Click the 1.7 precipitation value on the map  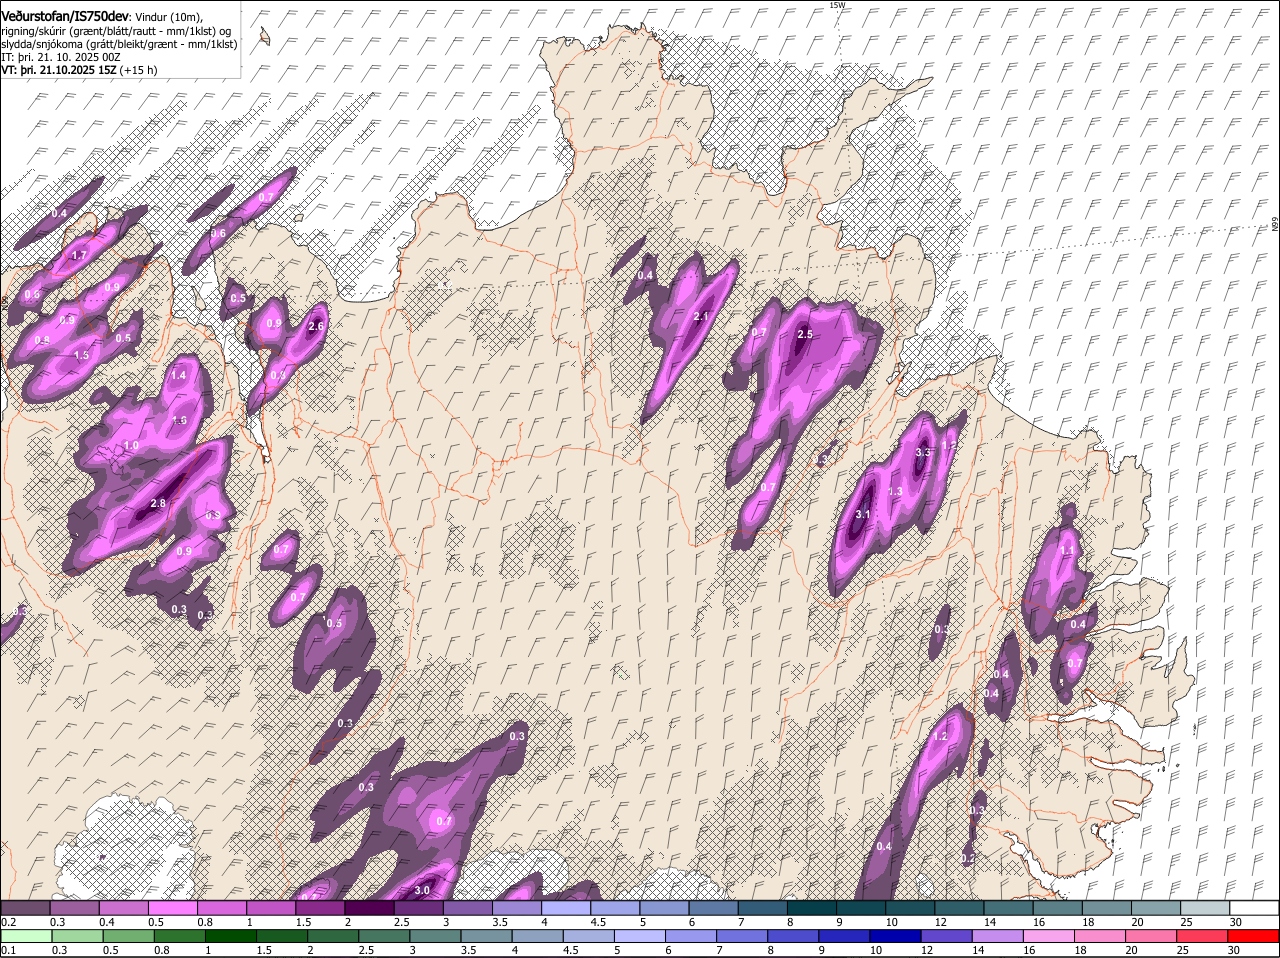click(x=80, y=256)
